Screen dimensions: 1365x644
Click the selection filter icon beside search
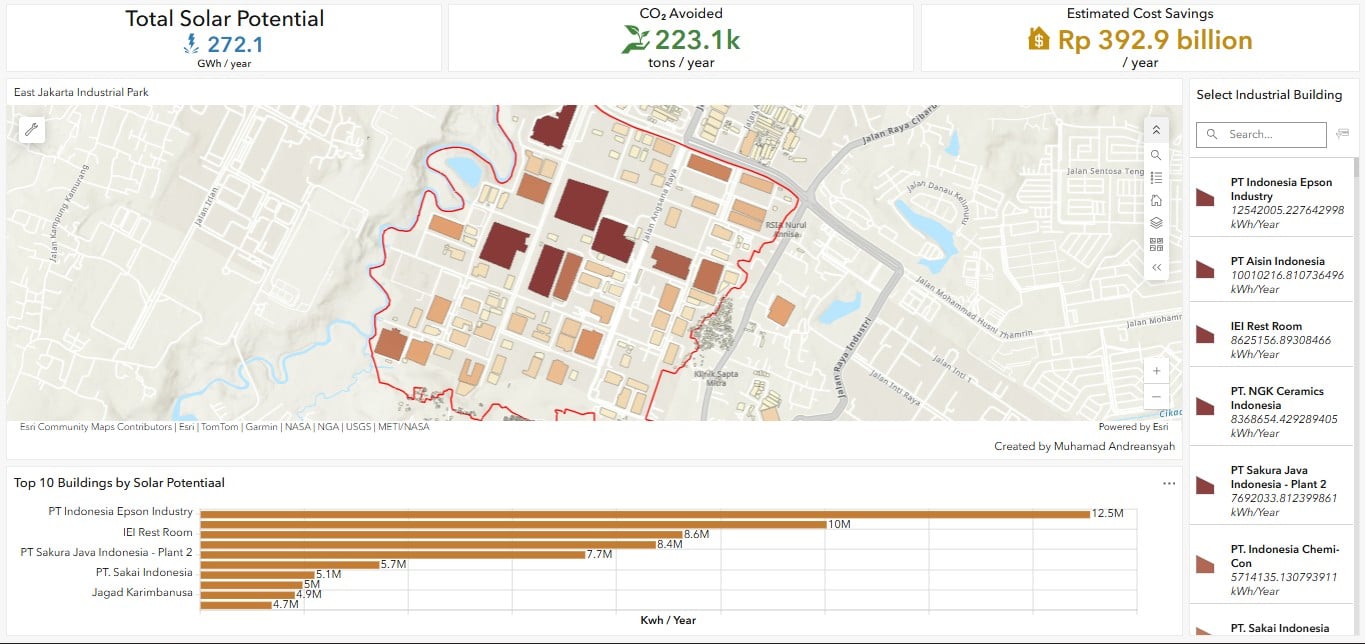point(1342,134)
